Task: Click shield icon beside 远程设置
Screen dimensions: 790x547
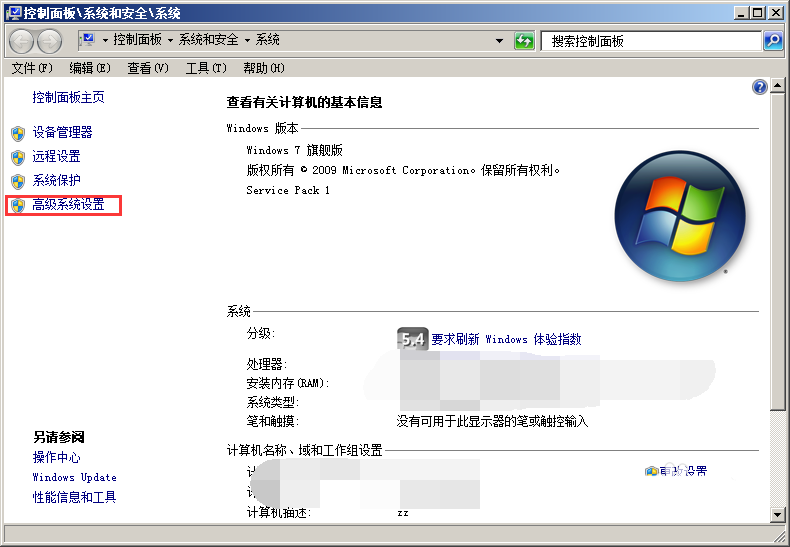Action: pos(18,158)
